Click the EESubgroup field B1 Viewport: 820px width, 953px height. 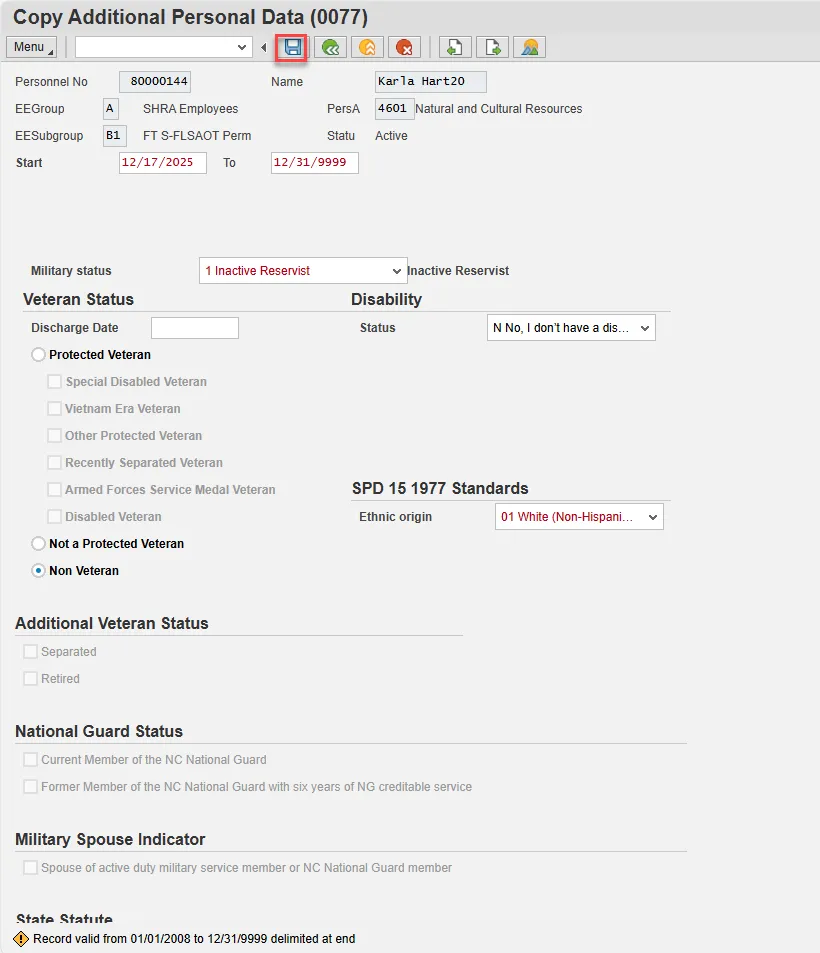point(115,136)
